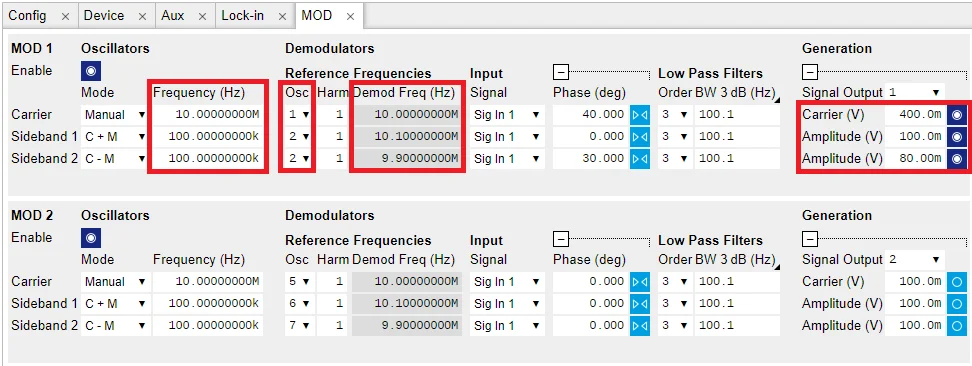This screenshot has height=366, width=972.
Task: Open MOD 2 Sideband 2 filter Order dropdown
Action: (x=674, y=326)
